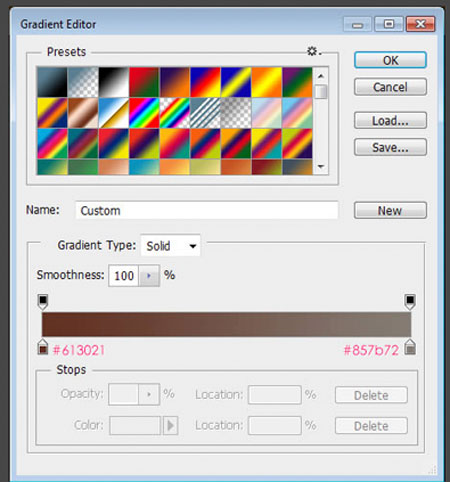Select the black to white gradient preset
Screen dimensions: 450x482
click(x=114, y=82)
